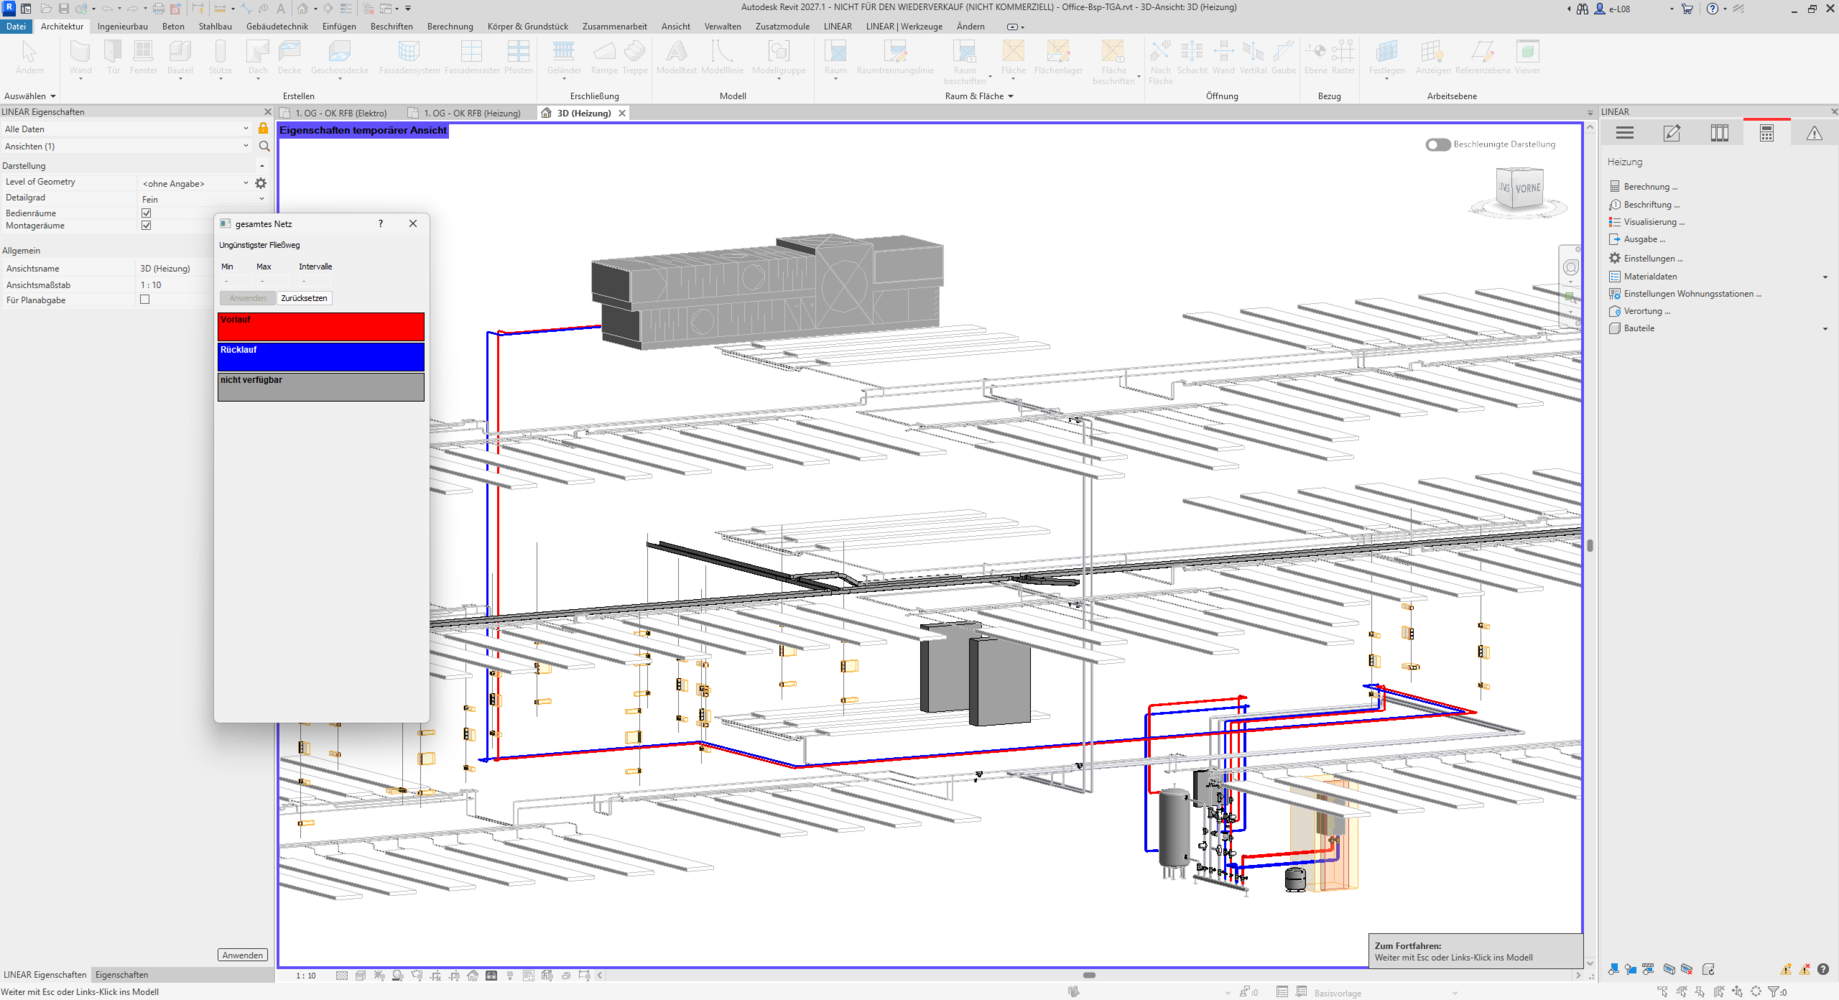Screen dimensions: 1839x1000
Task: Switch to the 1. OG - OK RFB (Elektro) tab
Action: pyautogui.click(x=340, y=113)
